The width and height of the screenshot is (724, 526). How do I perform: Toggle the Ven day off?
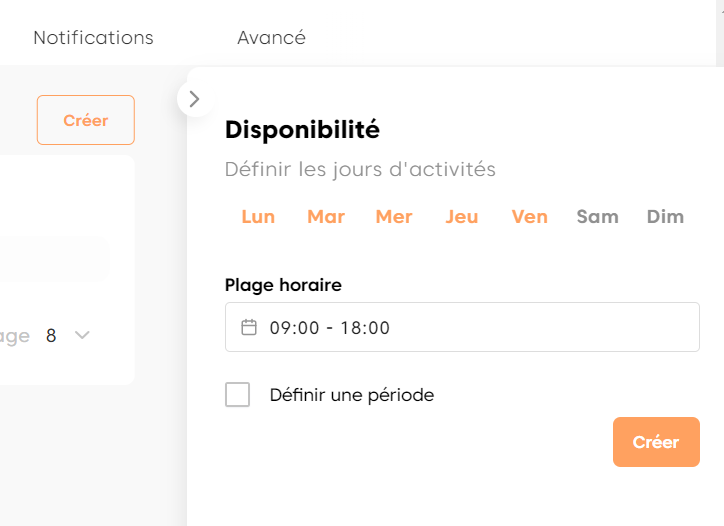click(x=530, y=217)
